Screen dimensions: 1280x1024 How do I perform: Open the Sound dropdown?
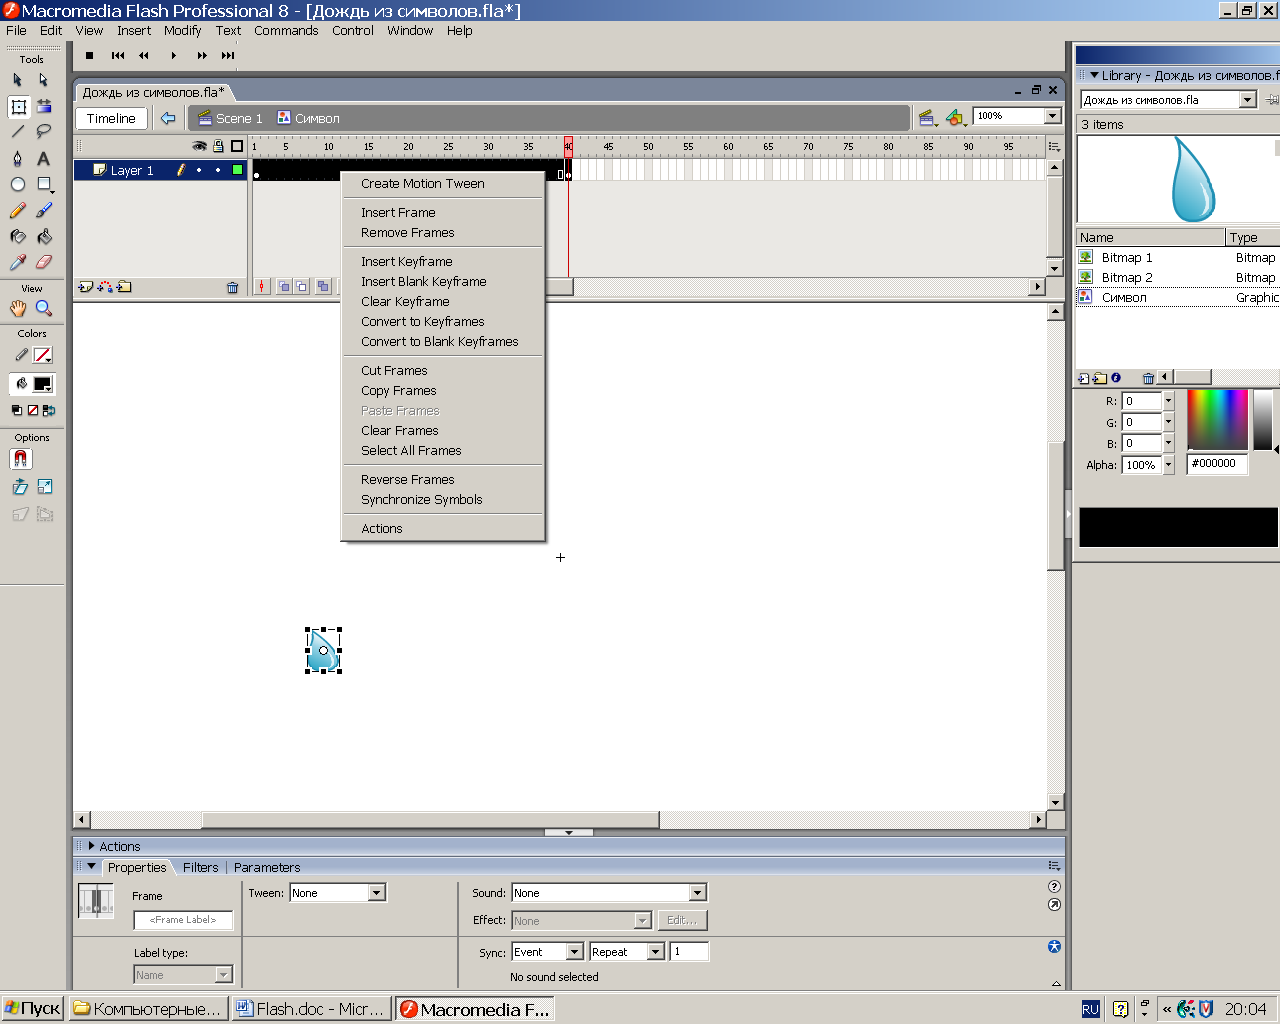click(698, 893)
